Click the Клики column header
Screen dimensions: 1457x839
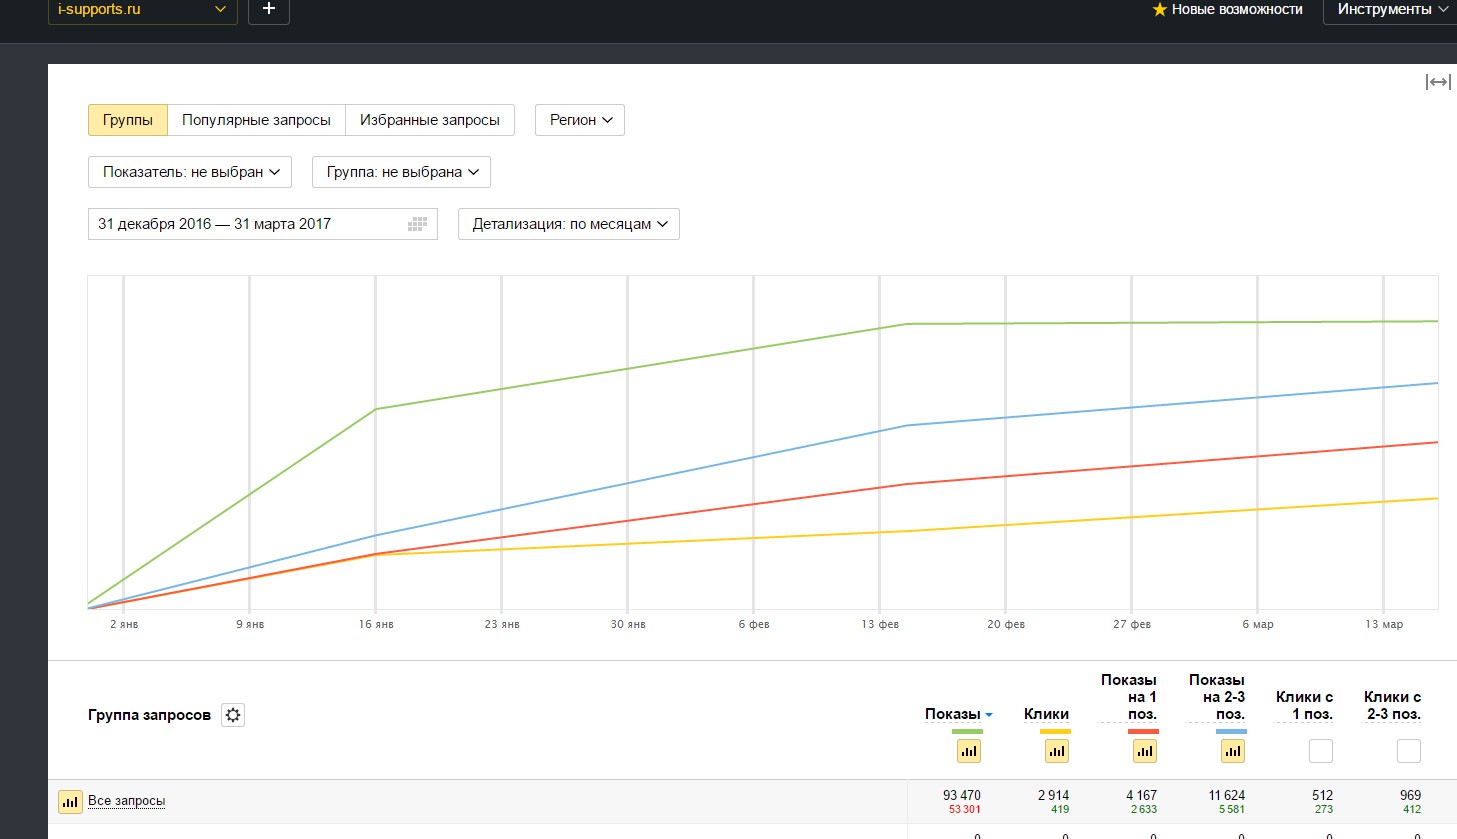click(1046, 714)
